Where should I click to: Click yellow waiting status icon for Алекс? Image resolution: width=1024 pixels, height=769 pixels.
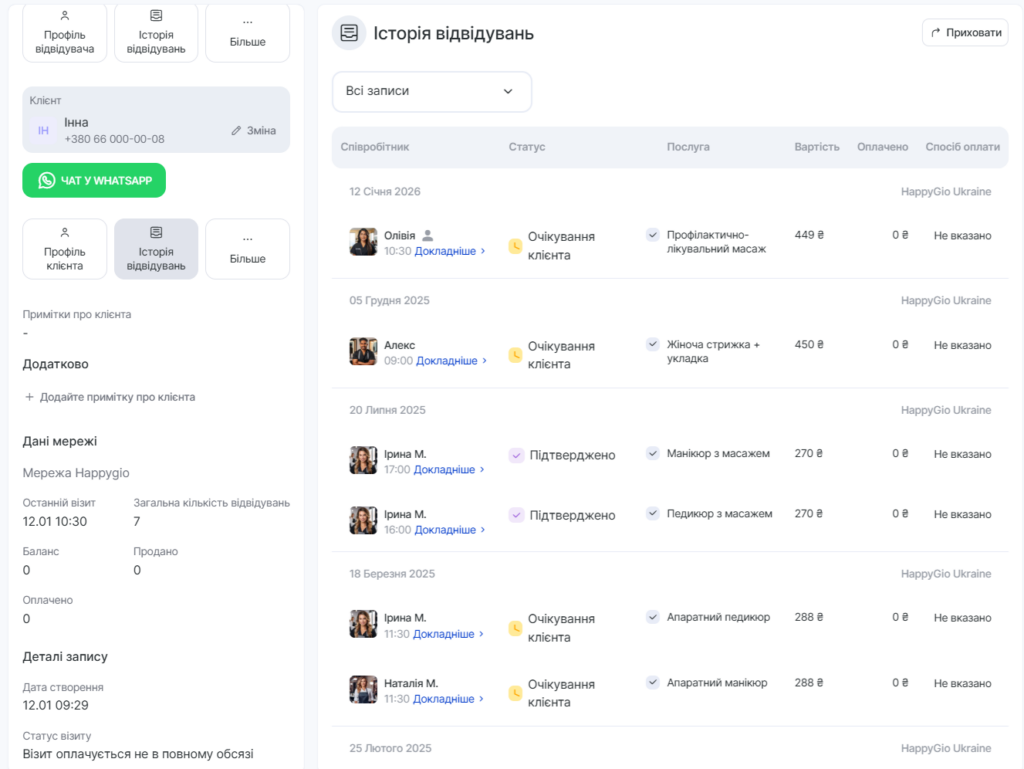516,355
